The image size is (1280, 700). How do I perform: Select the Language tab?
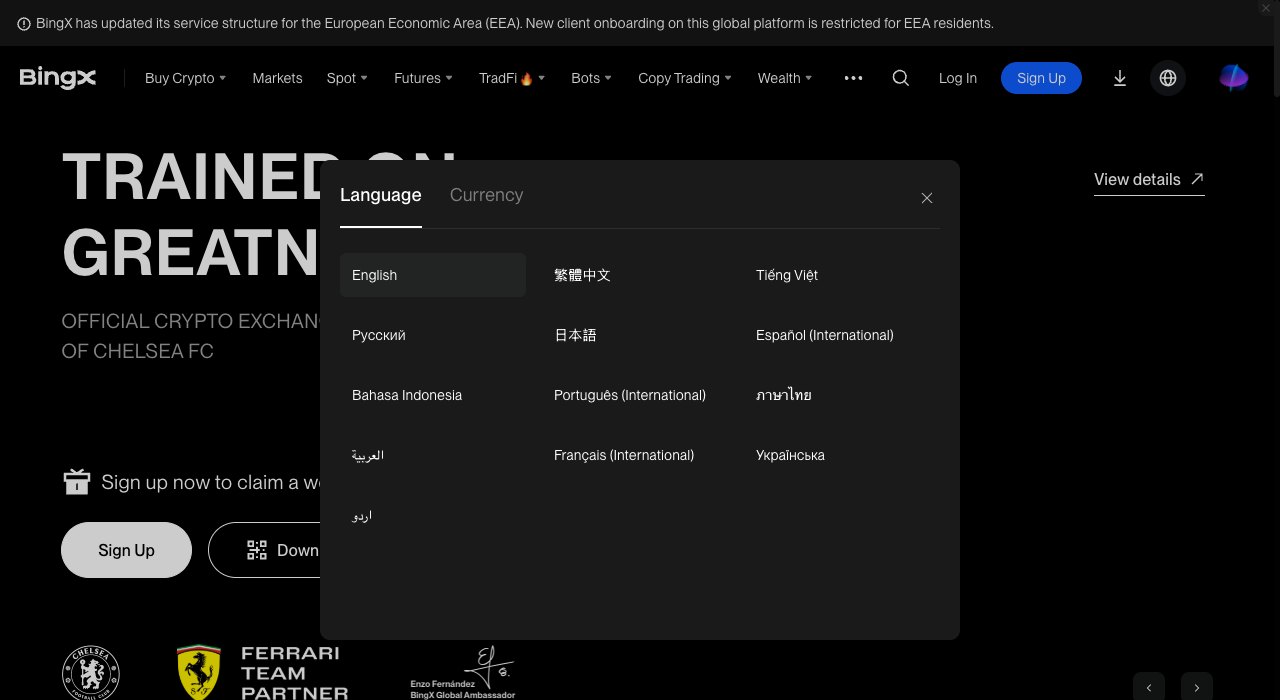pyautogui.click(x=381, y=195)
